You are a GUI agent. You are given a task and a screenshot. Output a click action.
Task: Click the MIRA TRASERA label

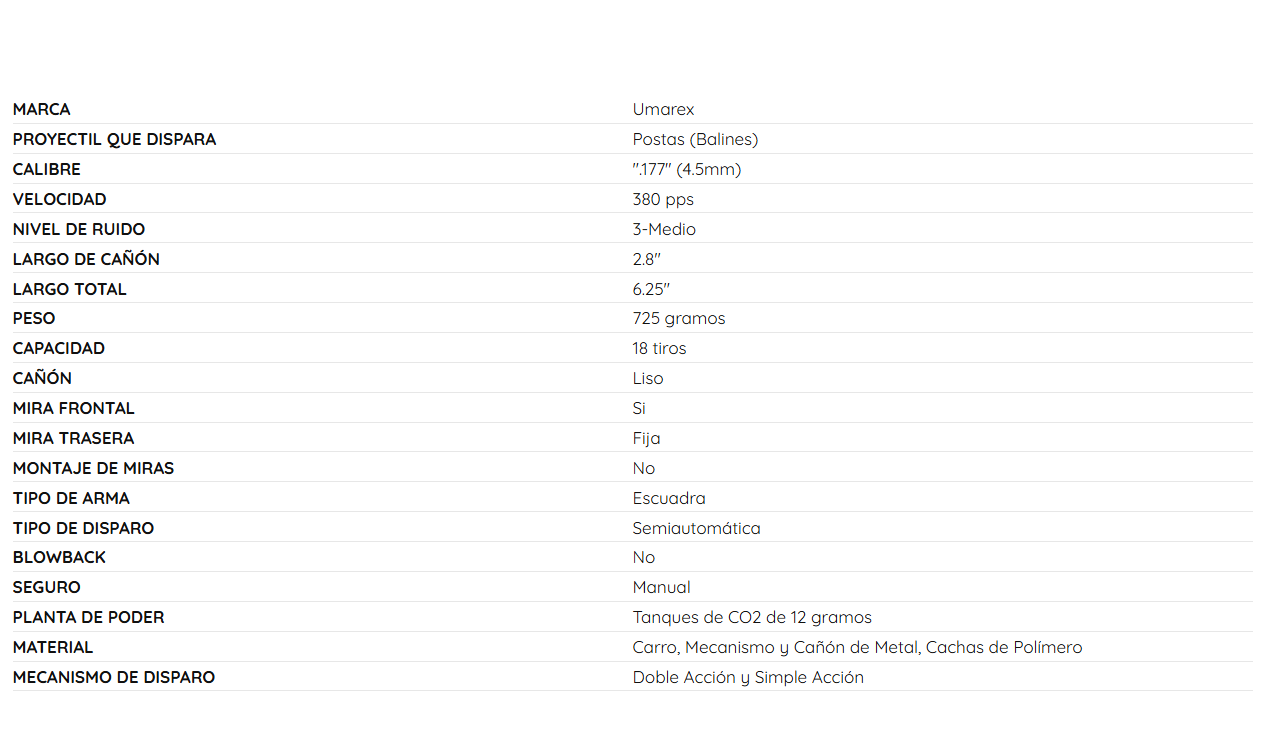[x=73, y=438]
